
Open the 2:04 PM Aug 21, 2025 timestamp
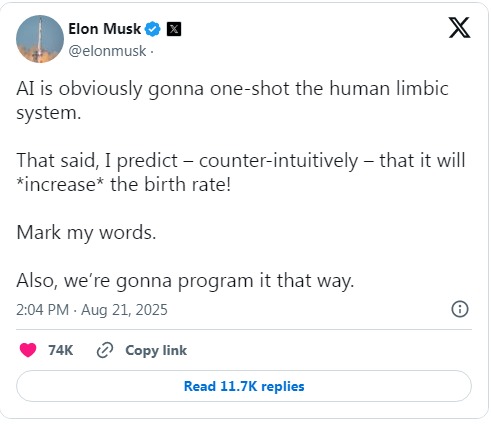[x=92, y=310]
